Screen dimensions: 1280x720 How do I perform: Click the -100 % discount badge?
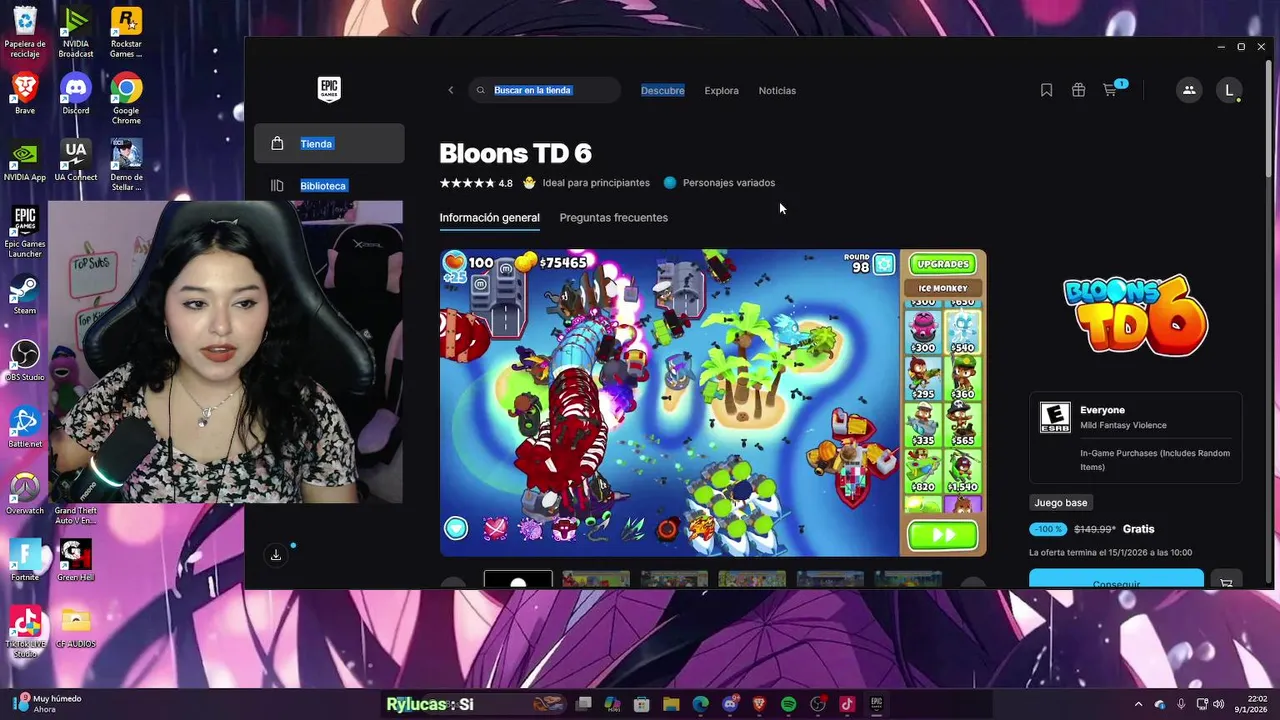1047,529
